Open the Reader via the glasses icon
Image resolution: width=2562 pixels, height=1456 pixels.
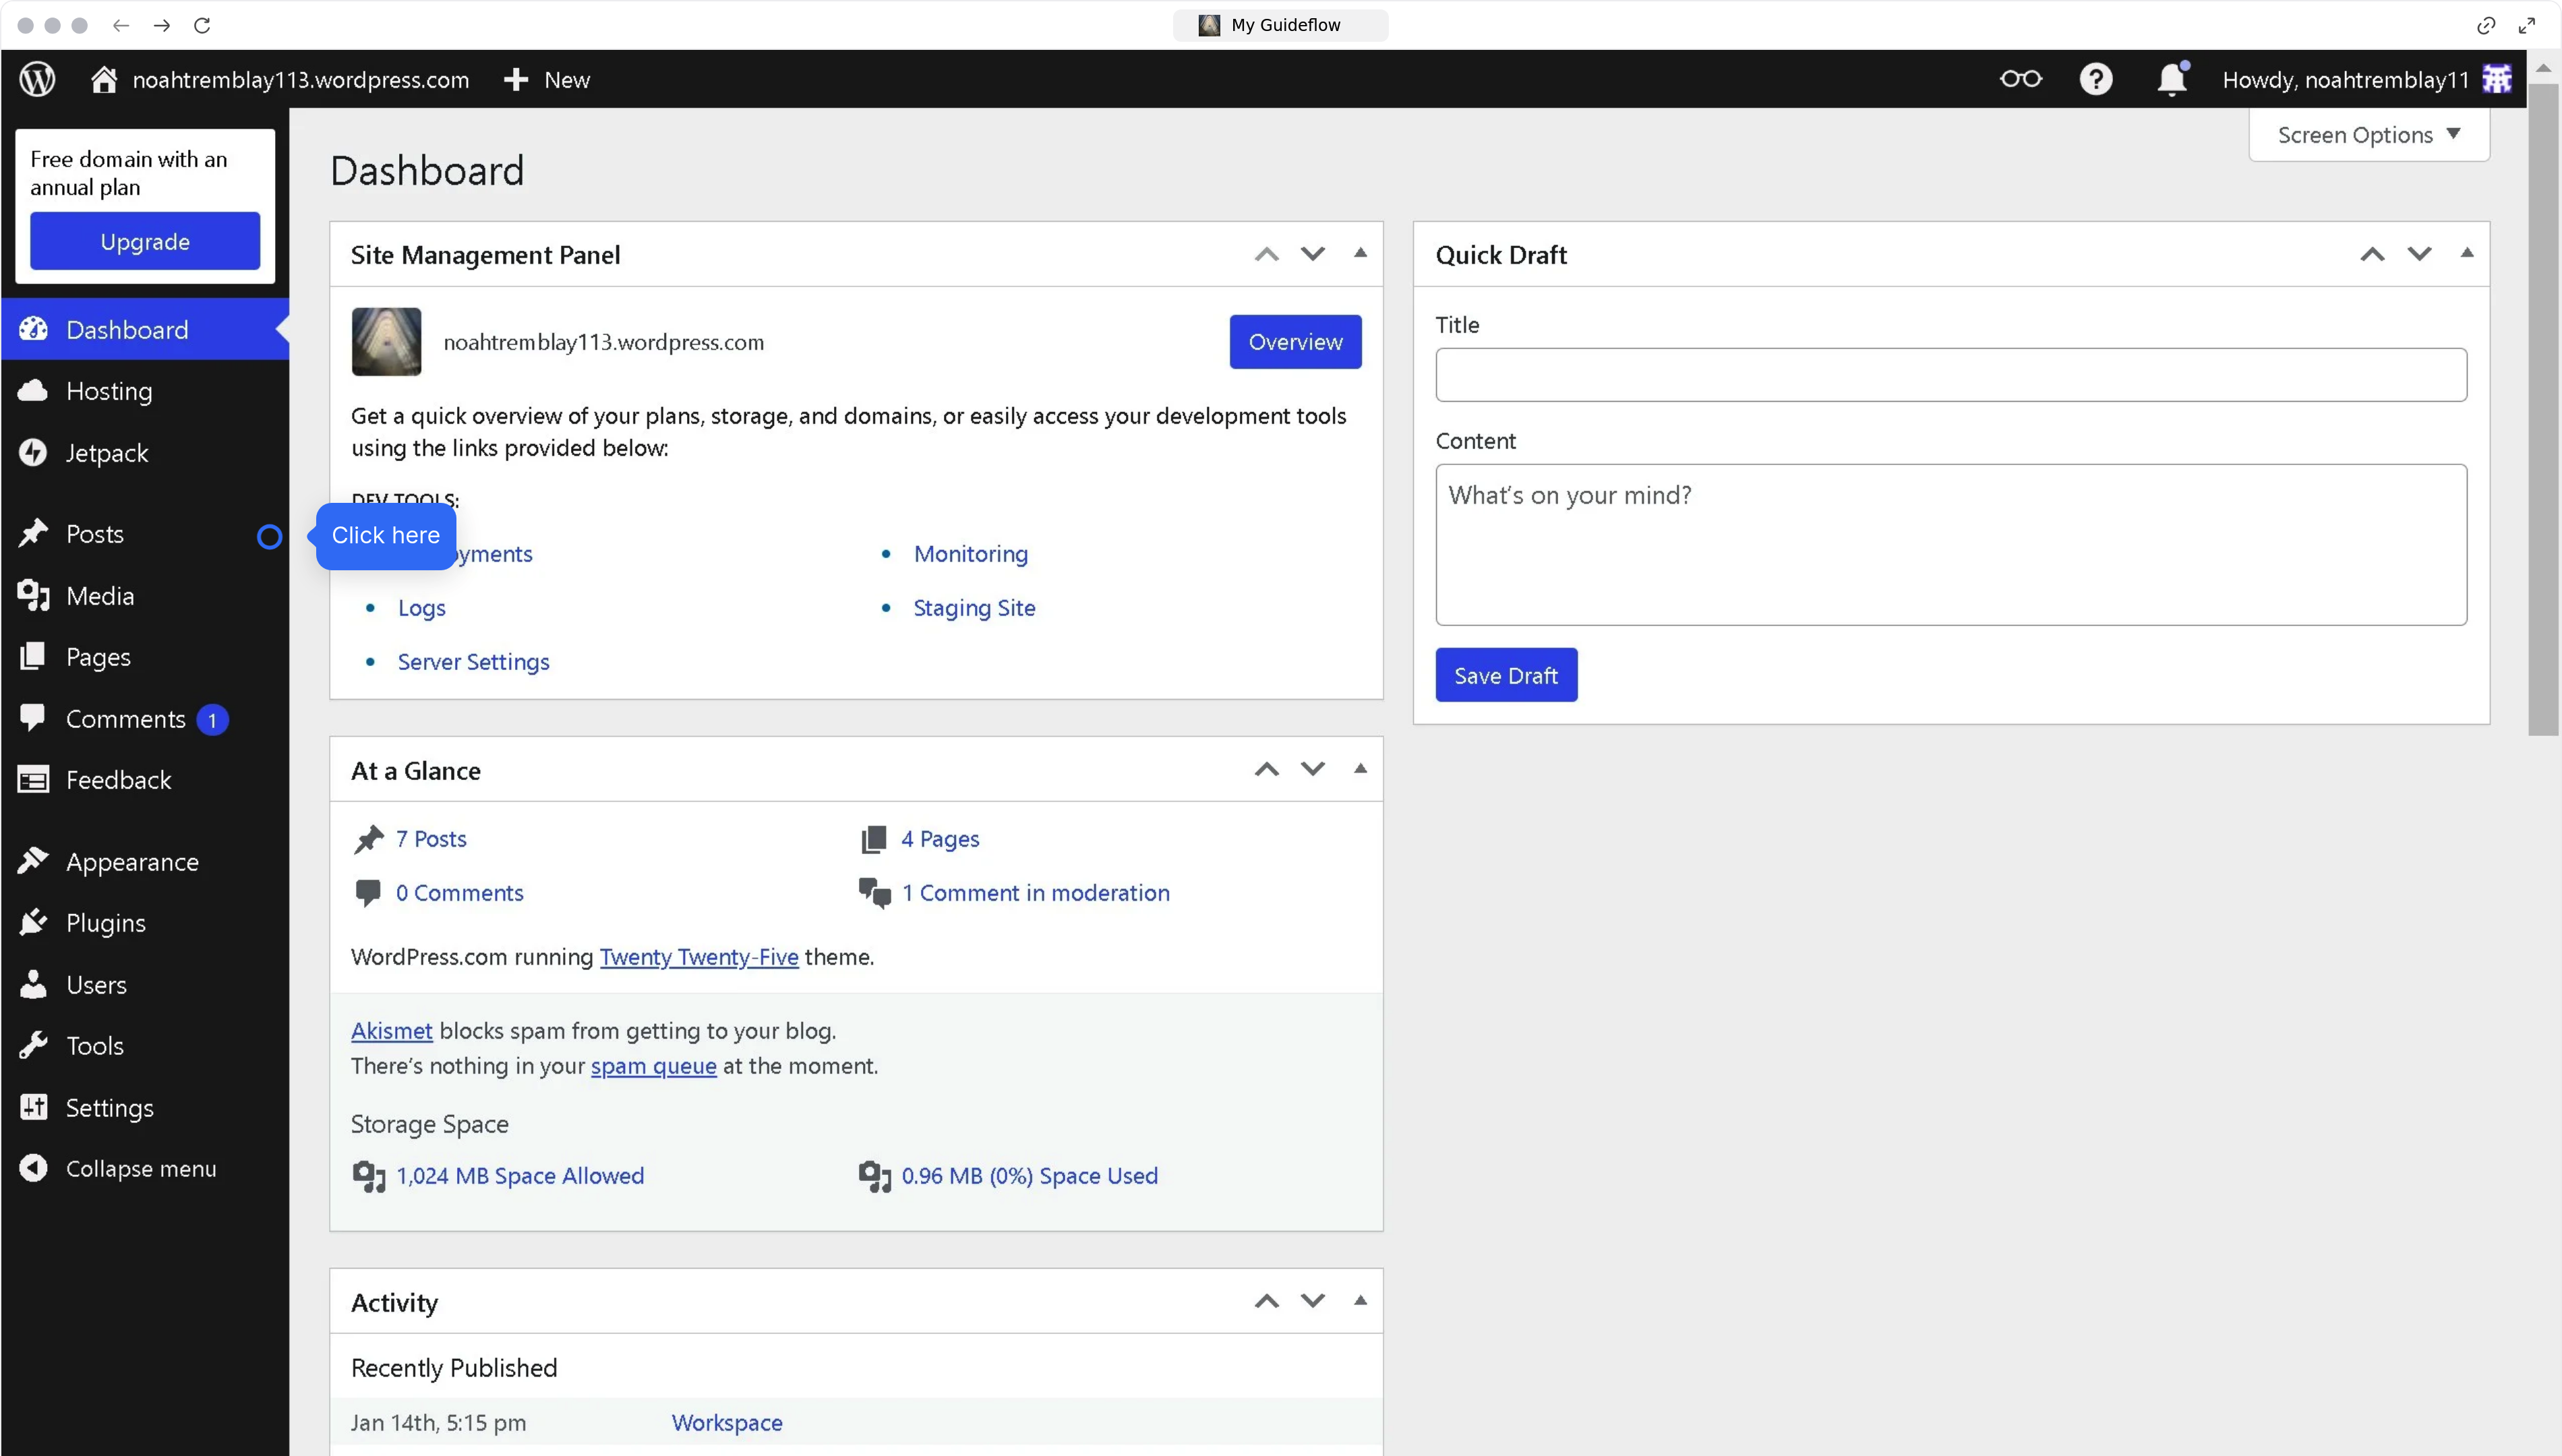click(2020, 79)
